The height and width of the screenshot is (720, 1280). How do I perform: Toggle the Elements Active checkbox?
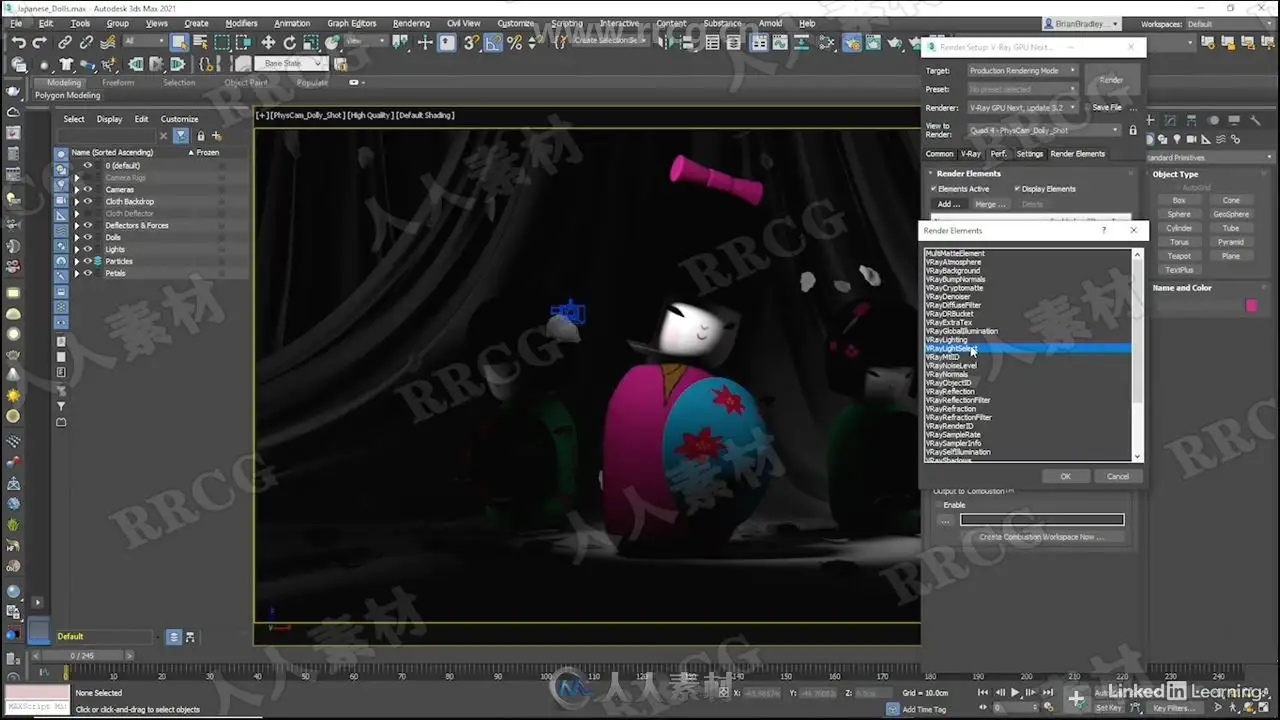(x=934, y=189)
